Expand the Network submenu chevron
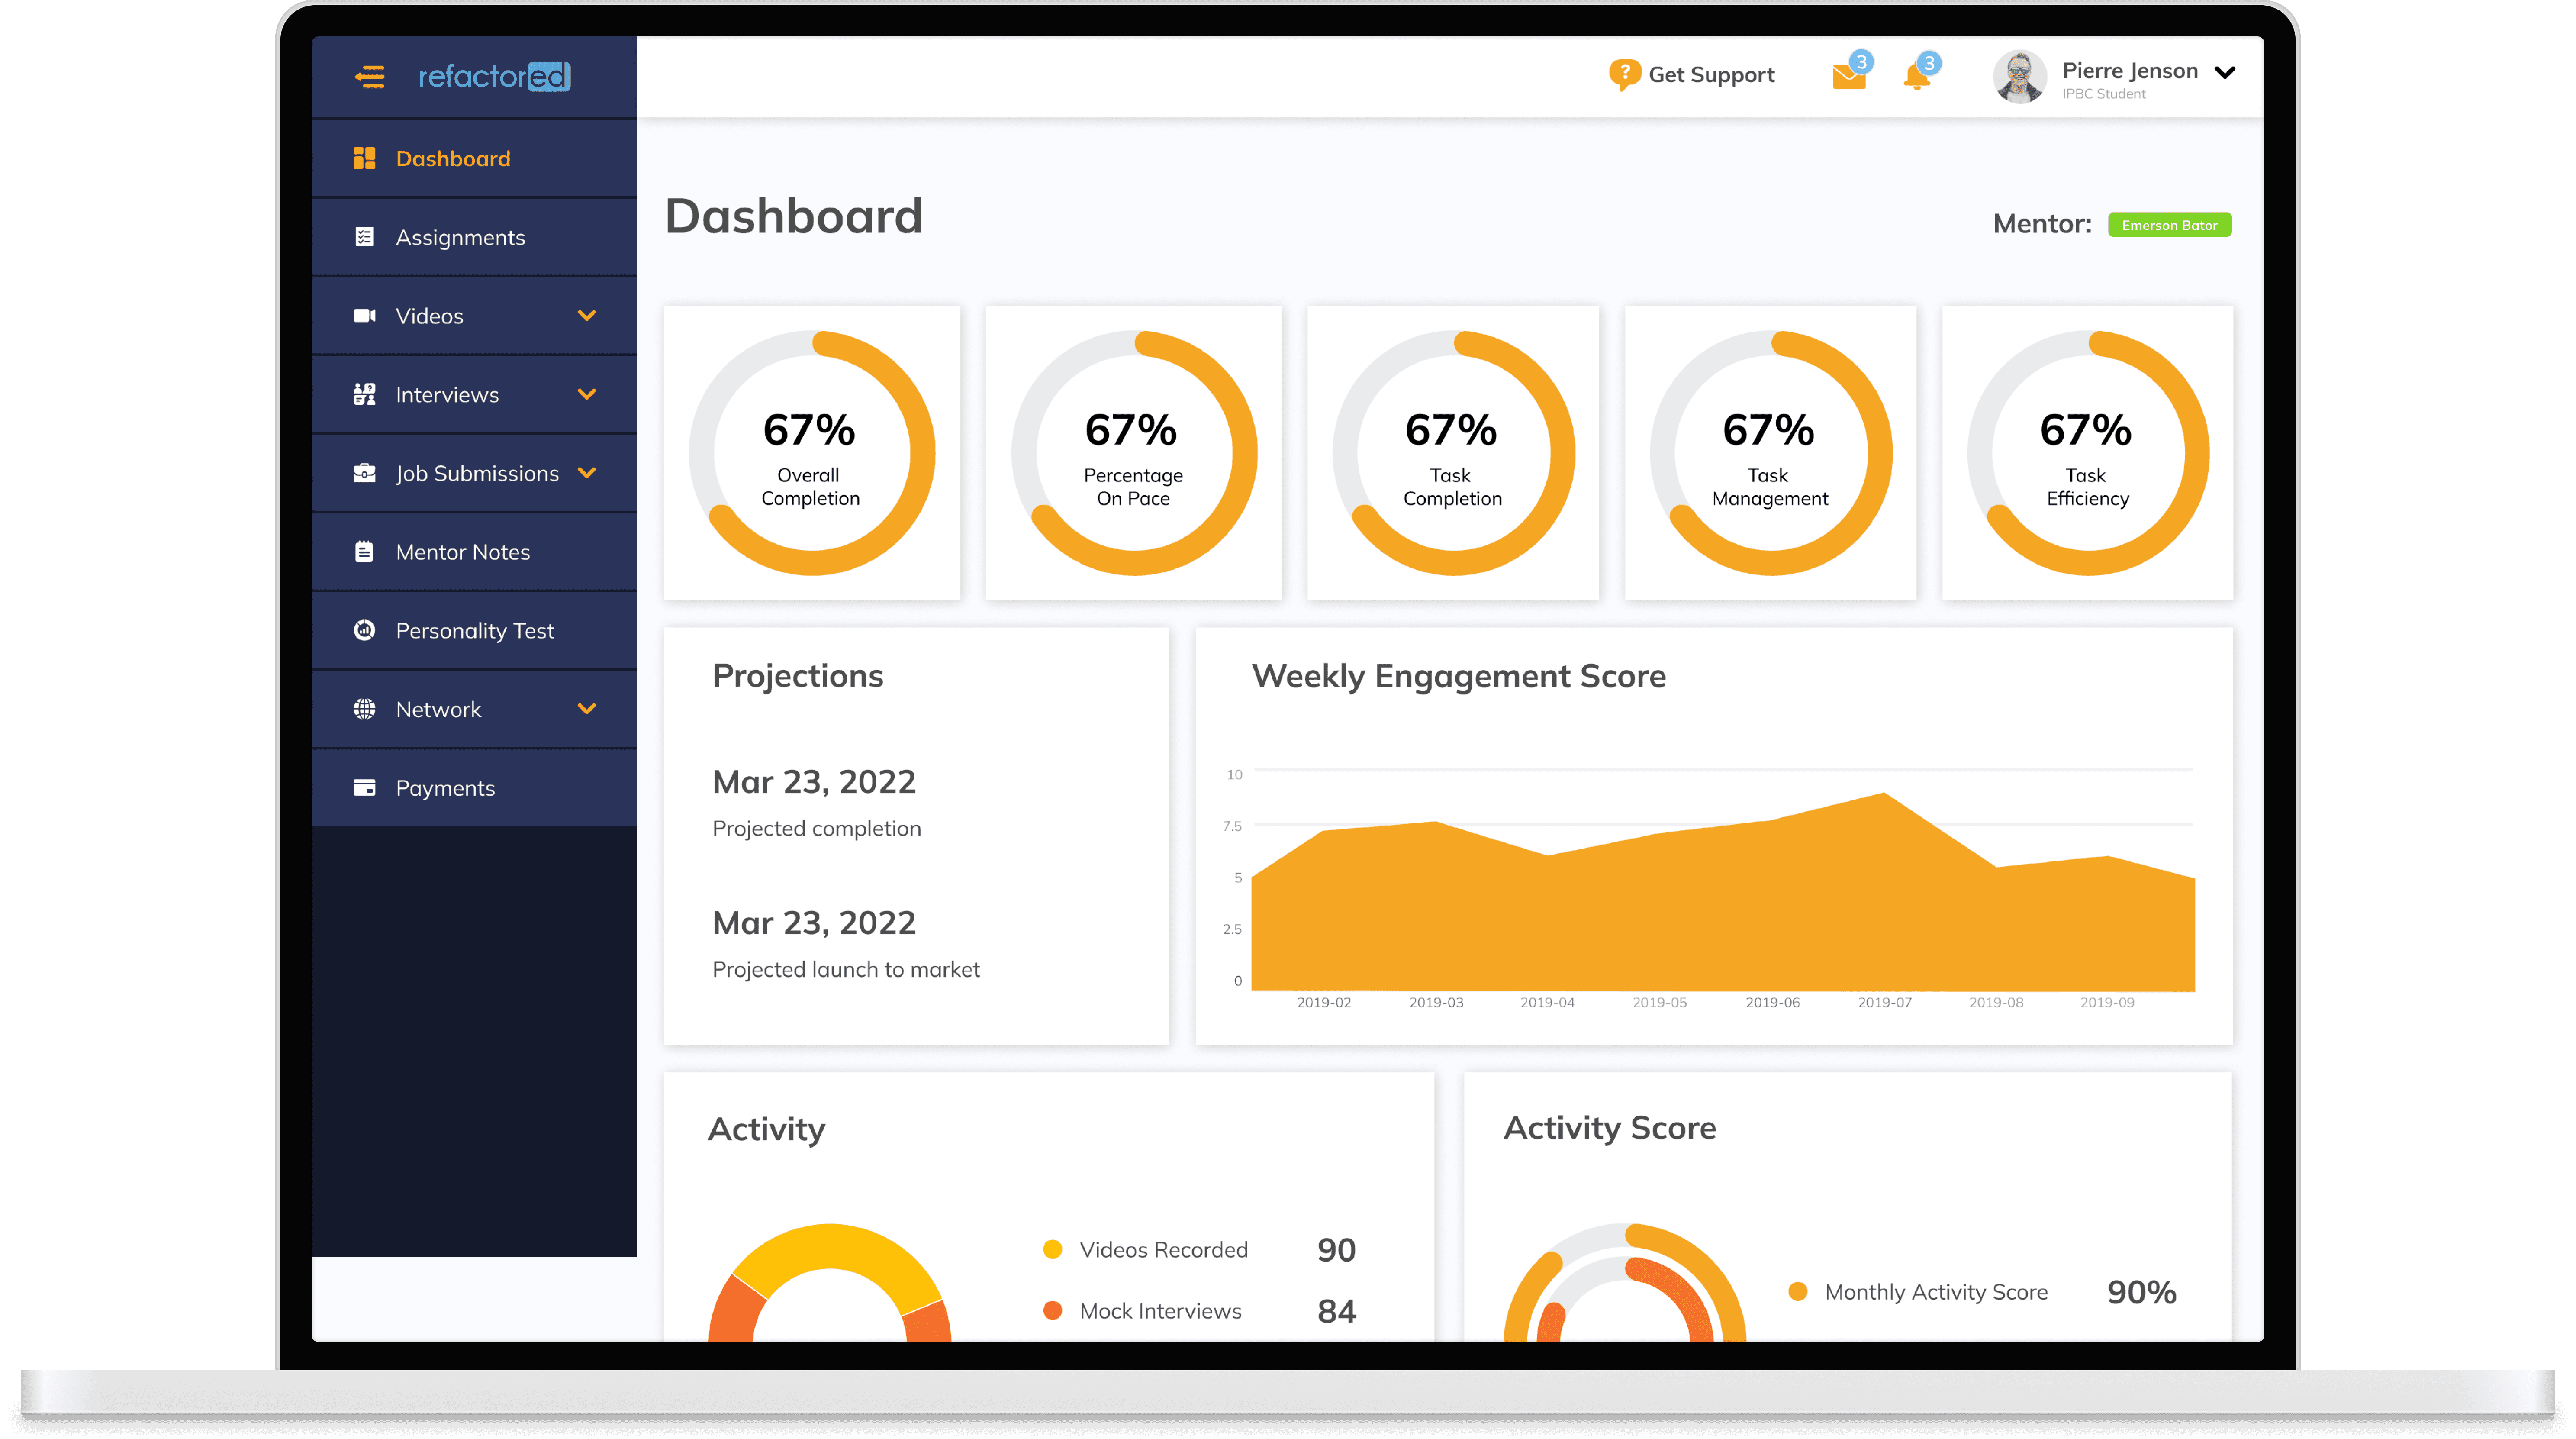The image size is (2576, 1439). coord(587,709)
